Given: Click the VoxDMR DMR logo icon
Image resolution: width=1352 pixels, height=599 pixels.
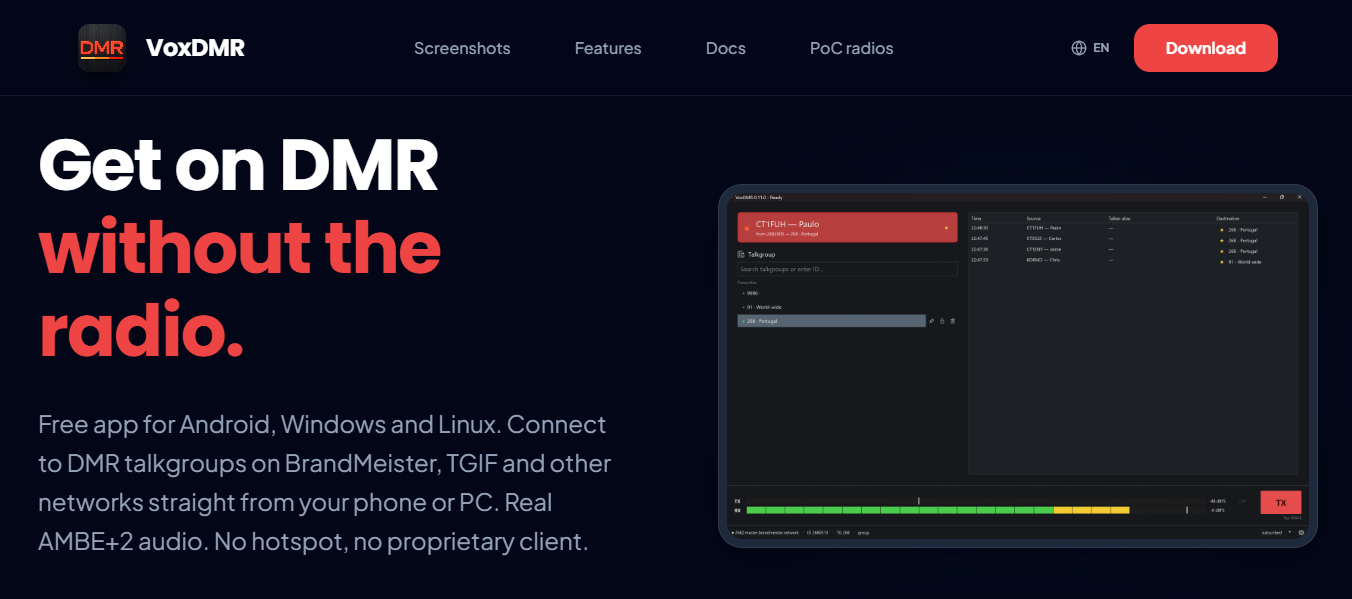Looking at the screenshot, I should [x=102, y=48].
